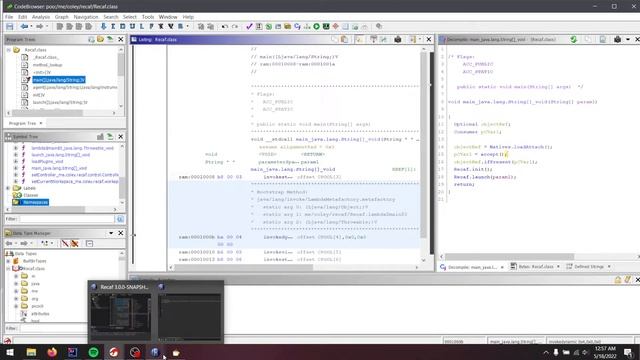Image resolution: width=640 pixels, height=360 pixels.
Task: Jump to next label with L icon
Action: (142, 27)
